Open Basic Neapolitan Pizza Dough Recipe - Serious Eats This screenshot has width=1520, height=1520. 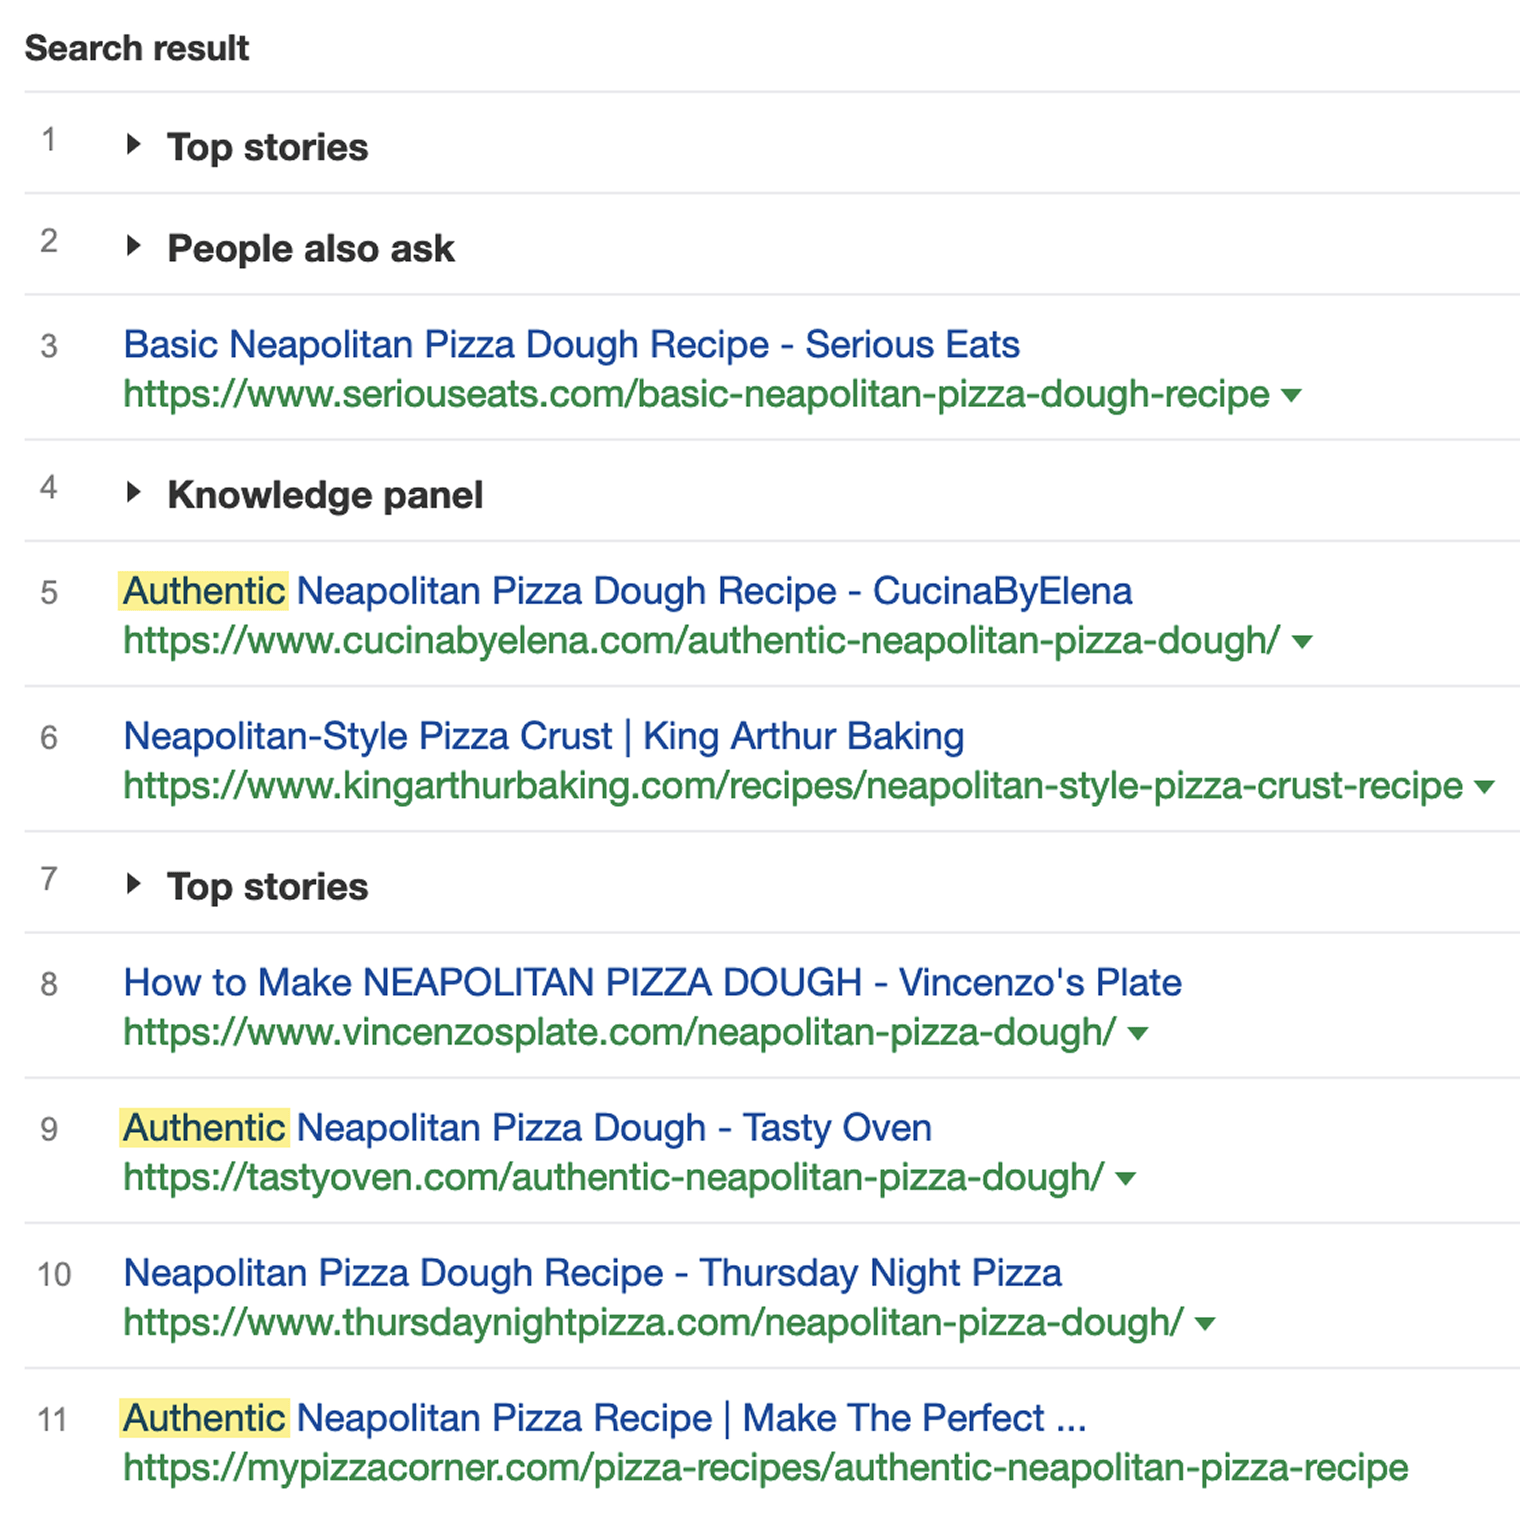coord(571,344)
